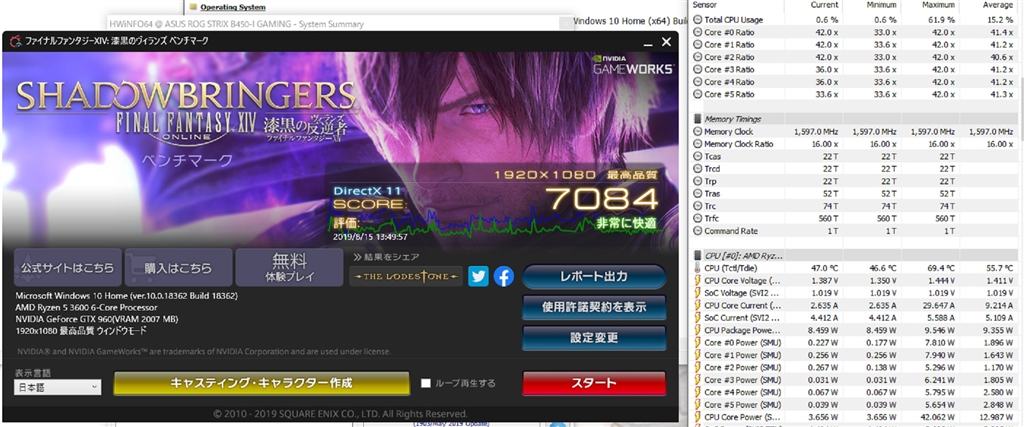Click the Average column header
1024x427 pixels.
pyautogui.click(x=999, y=5)
